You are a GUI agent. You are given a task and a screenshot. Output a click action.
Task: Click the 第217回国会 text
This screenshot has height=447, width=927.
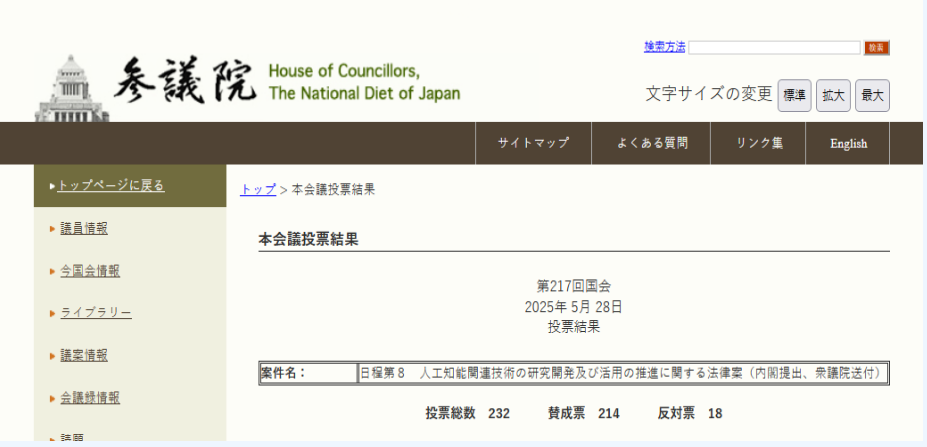pos(573,286)
